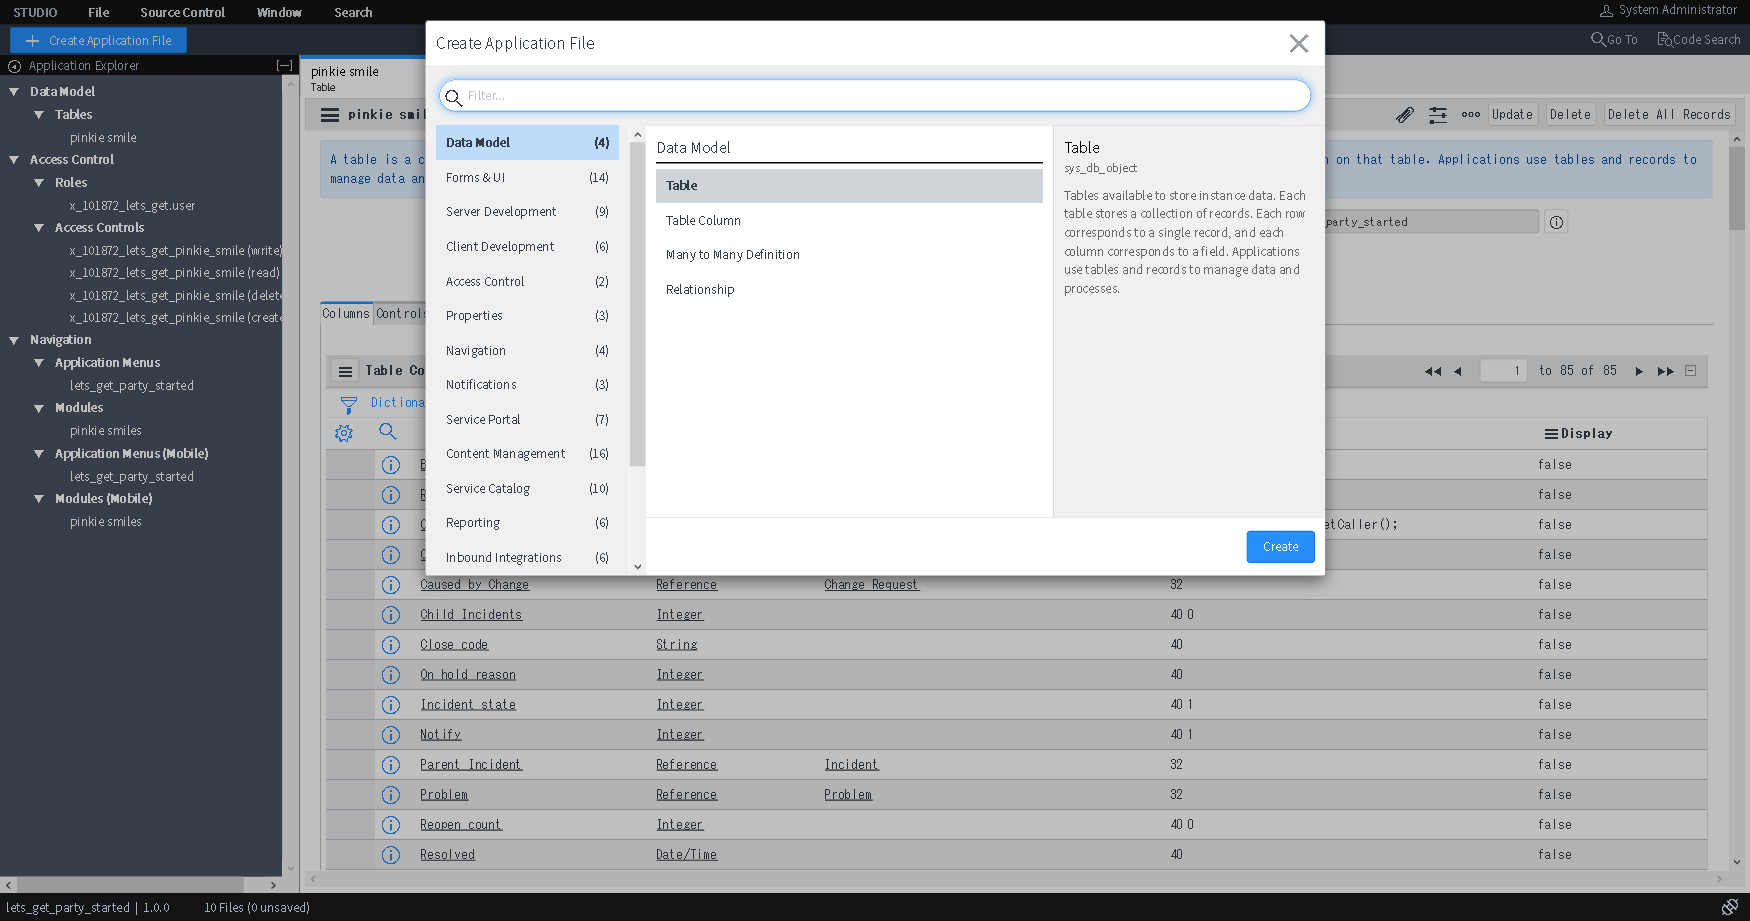Viewport: 1750px width, 921px height.
Task: Click the more options ellipsis icon
Action: (1470, 114)
